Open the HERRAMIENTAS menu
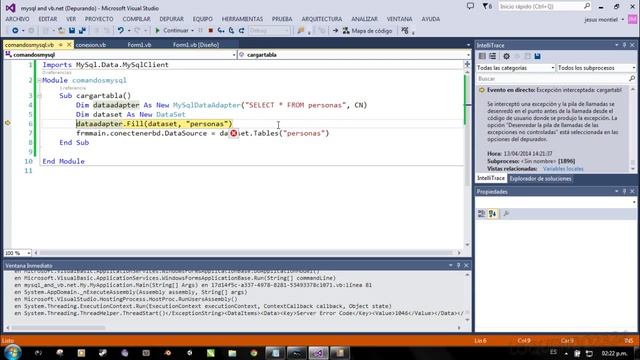 pyautogui.click(x=242, y=19)
